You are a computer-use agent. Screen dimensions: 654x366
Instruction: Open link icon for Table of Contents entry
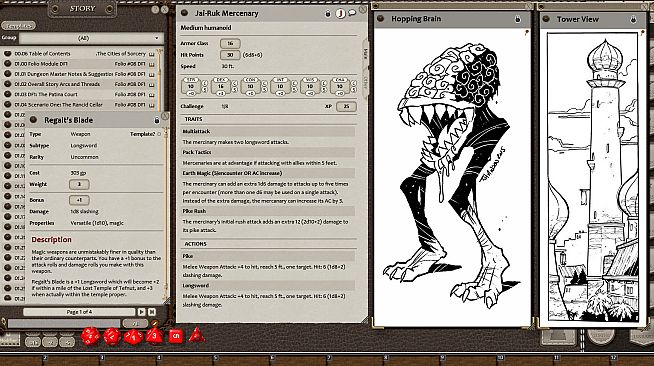point(7,53)
